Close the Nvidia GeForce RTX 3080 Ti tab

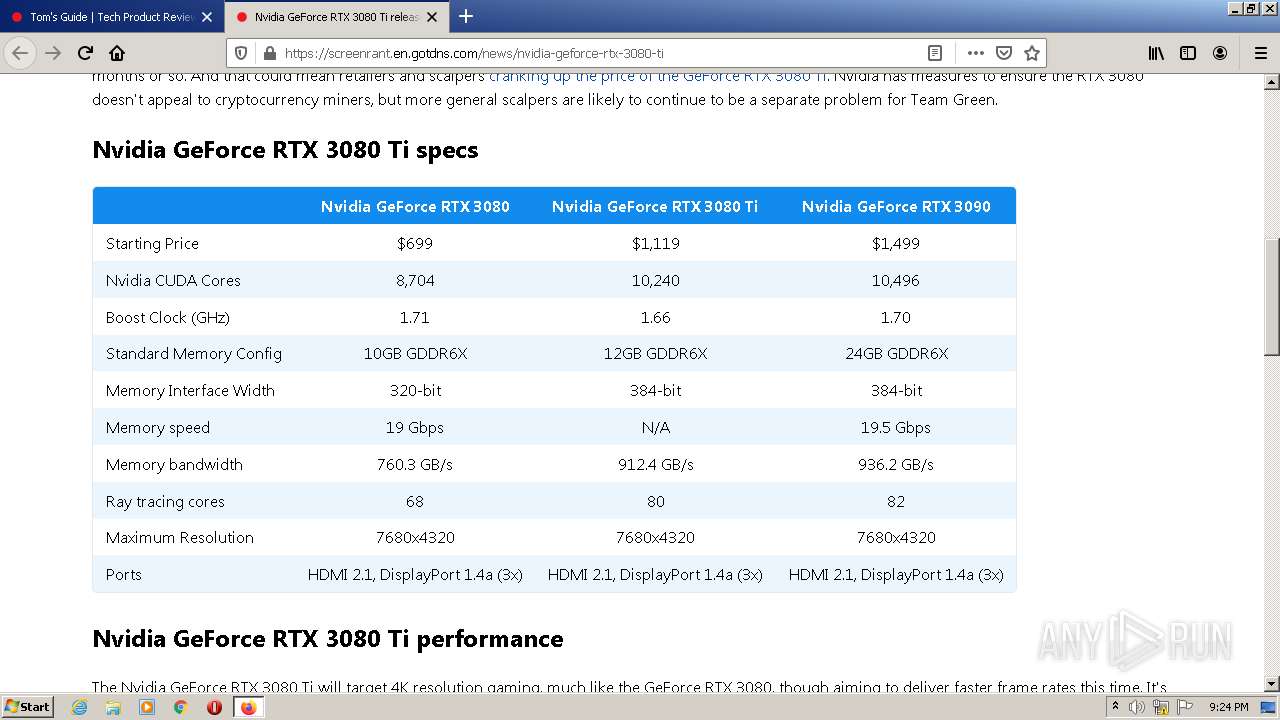pos(432,17)
